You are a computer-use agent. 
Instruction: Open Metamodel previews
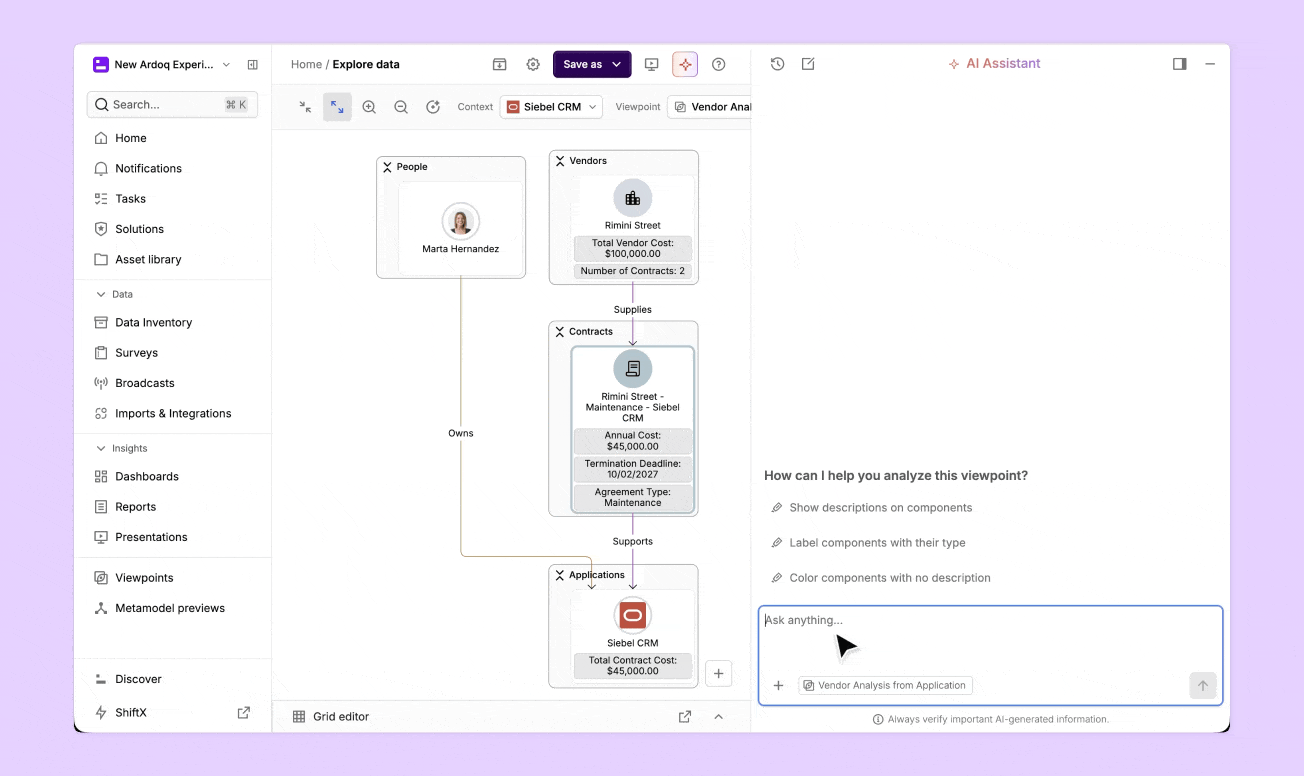(170, 608)
